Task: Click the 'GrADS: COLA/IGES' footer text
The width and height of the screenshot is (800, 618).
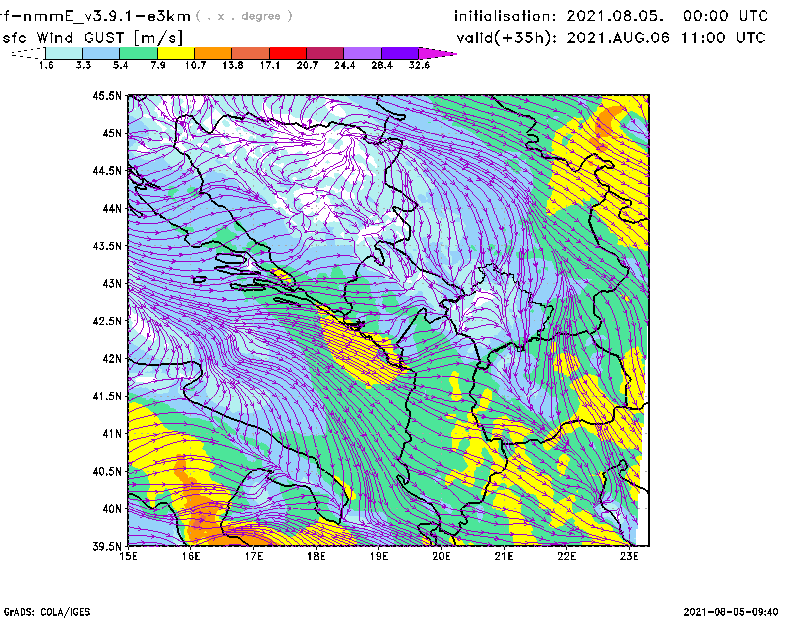Action: pyautogui.click(x=47, y=612)
